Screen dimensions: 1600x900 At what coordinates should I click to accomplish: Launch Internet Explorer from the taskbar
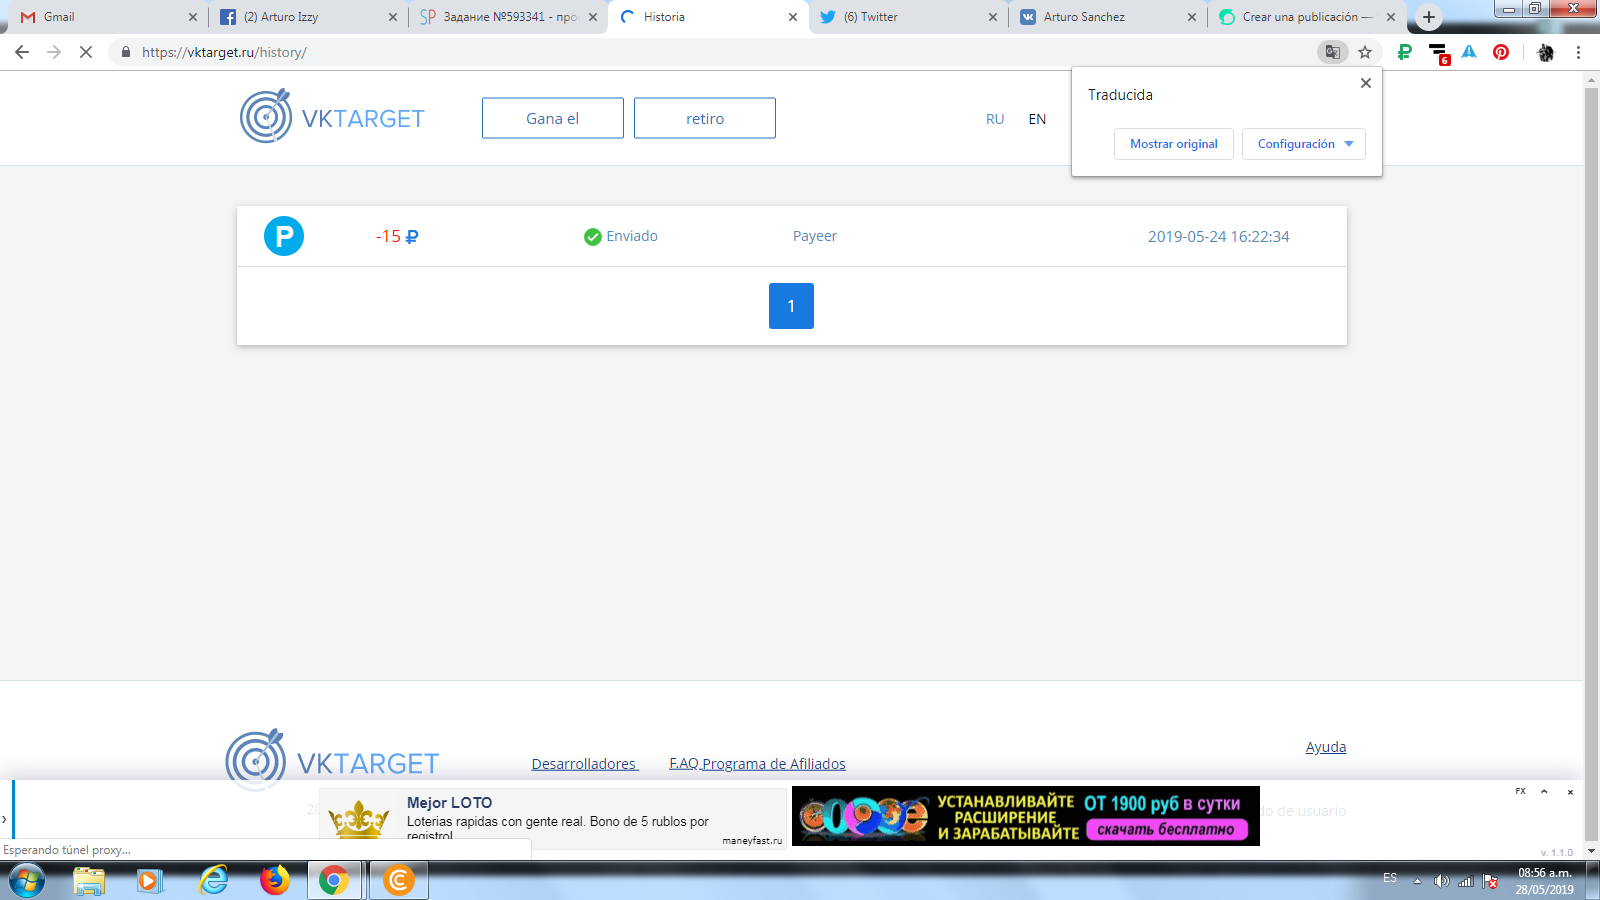(x=213, y=881)
